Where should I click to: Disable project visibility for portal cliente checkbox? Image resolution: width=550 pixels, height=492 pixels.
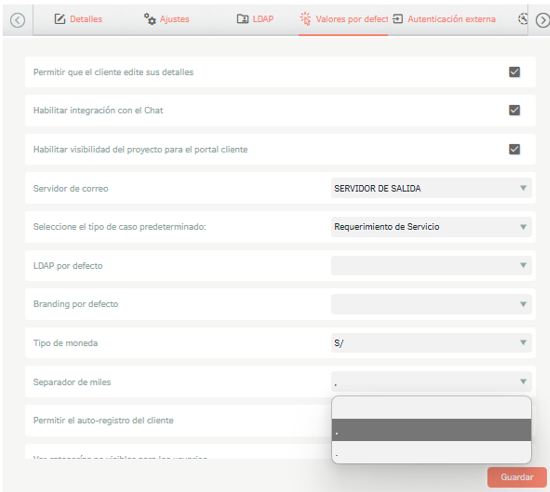(514, 149)
